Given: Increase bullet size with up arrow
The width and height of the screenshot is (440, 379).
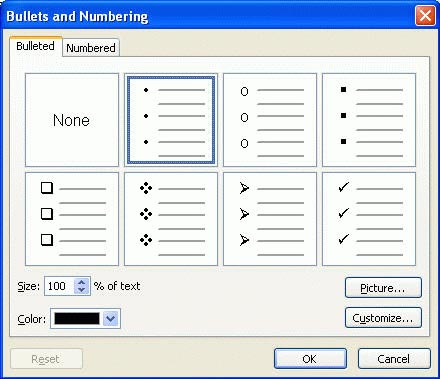Looking at the screenshot, I should pos(82,282).
